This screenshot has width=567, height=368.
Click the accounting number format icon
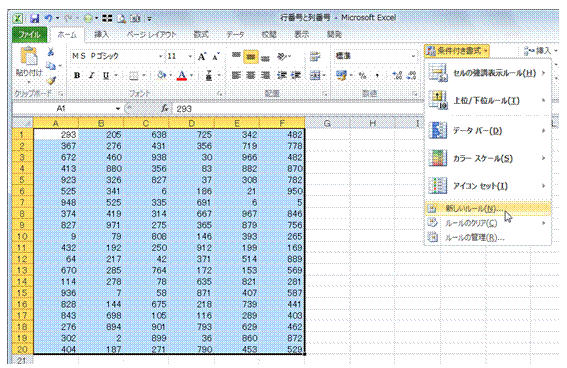click(x=341, y=76)
